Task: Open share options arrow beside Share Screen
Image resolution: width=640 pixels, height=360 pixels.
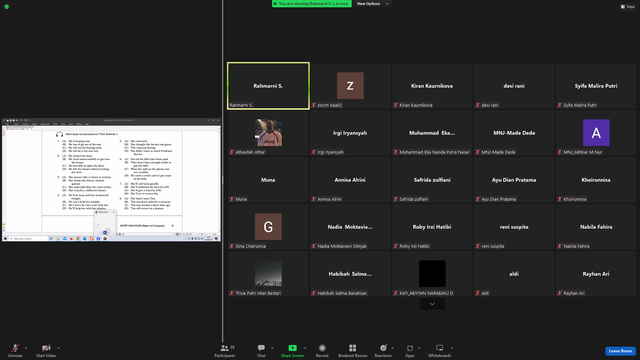Action: coord(305,348)
